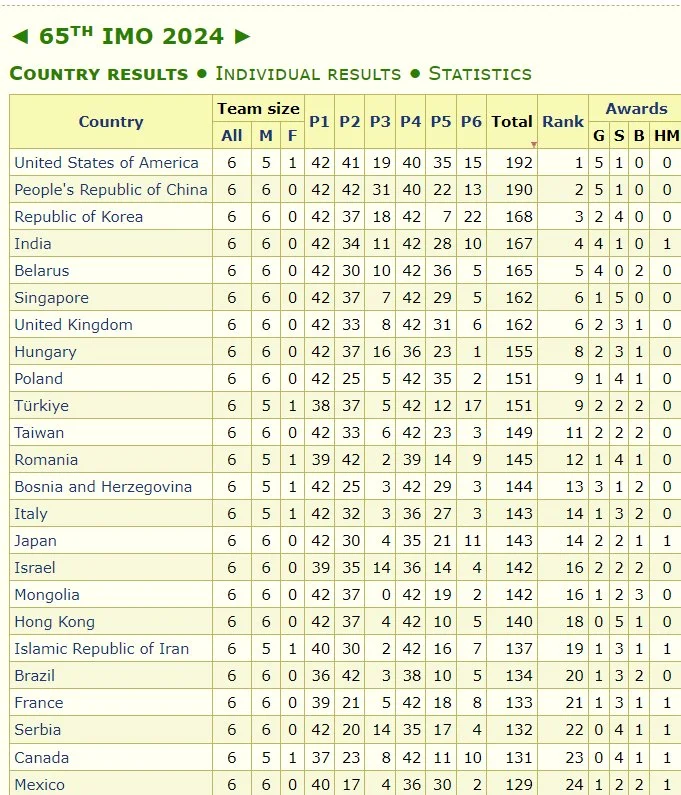681x795 pixels.
Task: Open Canada country link
Action: [42, 757]
